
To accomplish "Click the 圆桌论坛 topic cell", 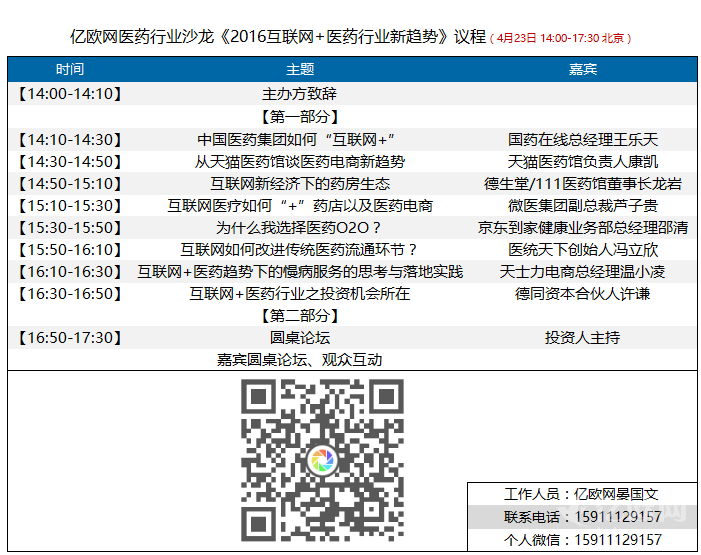I will [x=300, y=338].
